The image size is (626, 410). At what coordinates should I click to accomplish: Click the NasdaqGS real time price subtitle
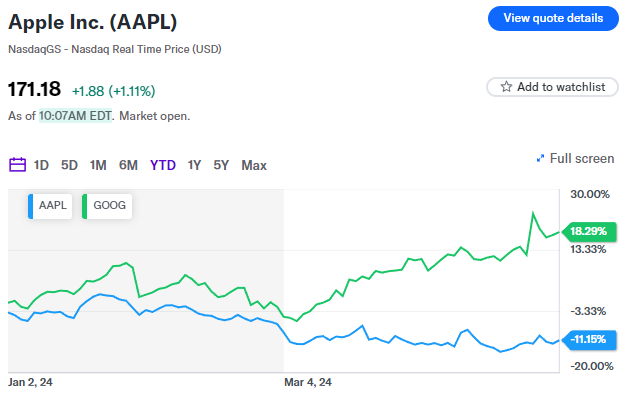[115, 49]
